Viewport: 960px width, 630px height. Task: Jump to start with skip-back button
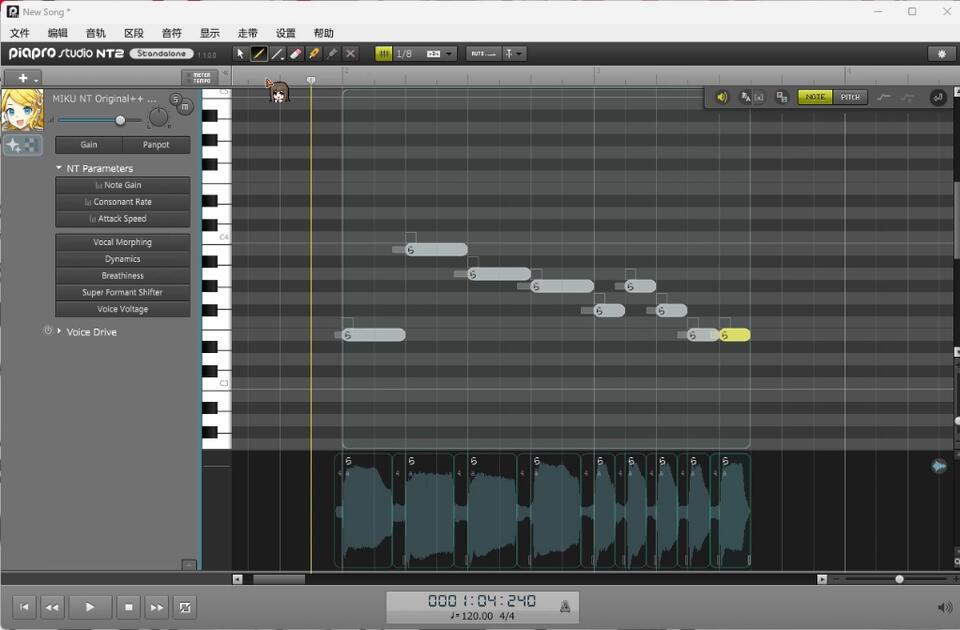click(x=24, y=607)
